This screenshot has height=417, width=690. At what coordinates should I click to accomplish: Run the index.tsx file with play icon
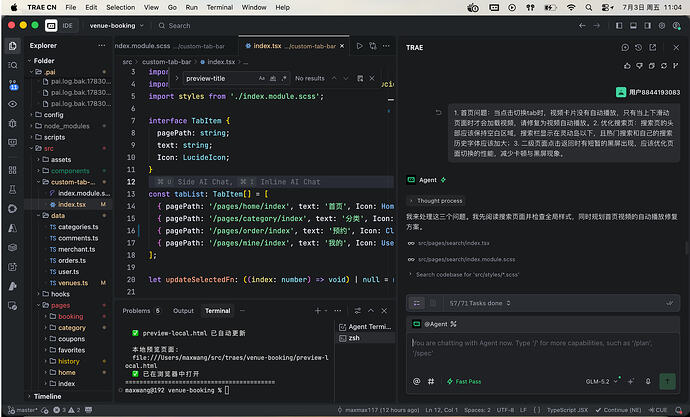tap(360, 46)
